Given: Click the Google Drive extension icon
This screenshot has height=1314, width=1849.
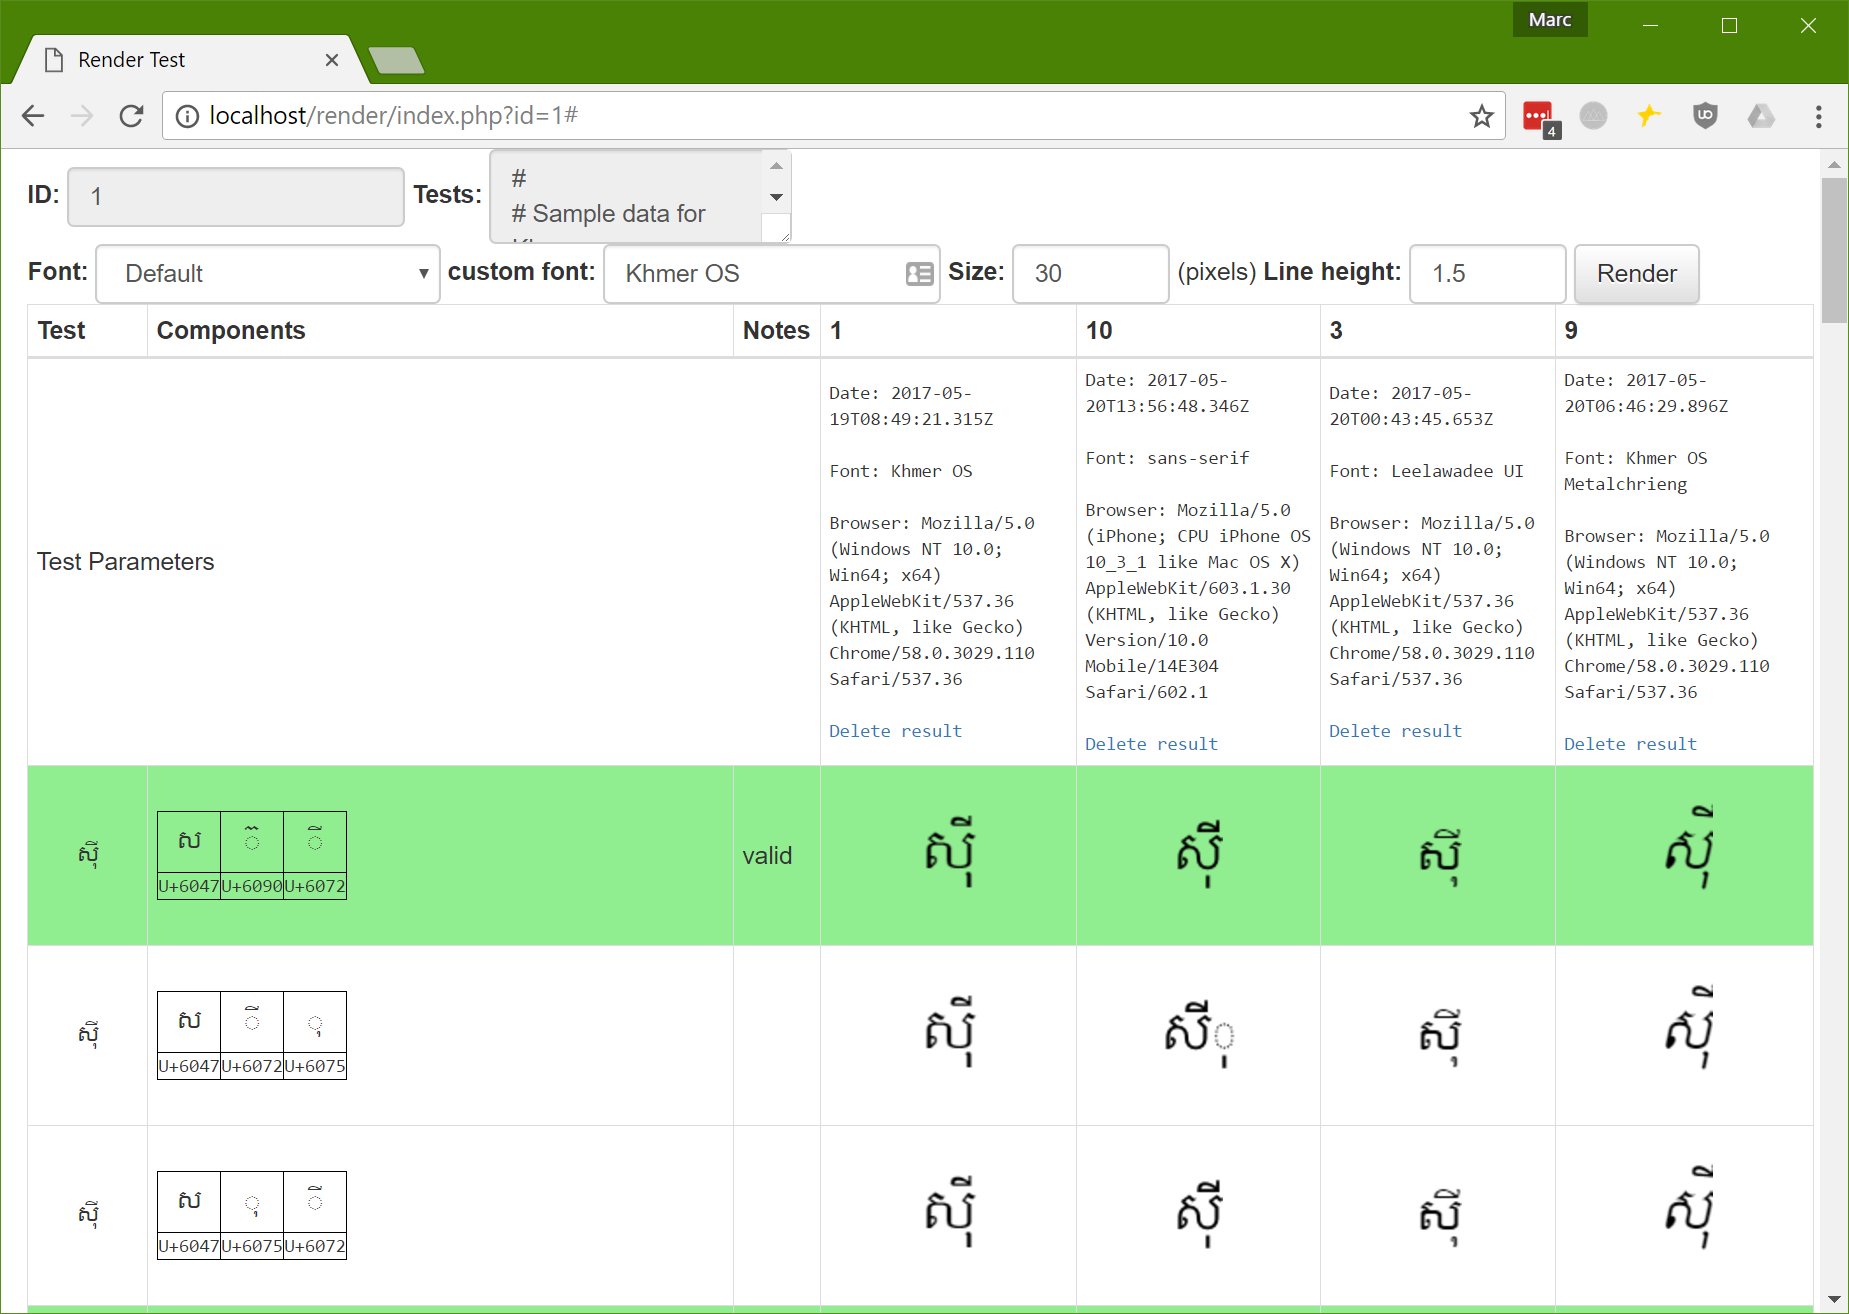Looking at the screenshot, I should (1761, 116).
